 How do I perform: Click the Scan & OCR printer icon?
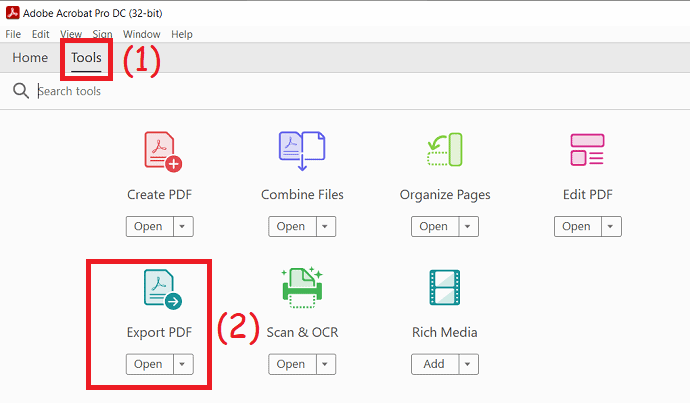(x=302, y=287)
